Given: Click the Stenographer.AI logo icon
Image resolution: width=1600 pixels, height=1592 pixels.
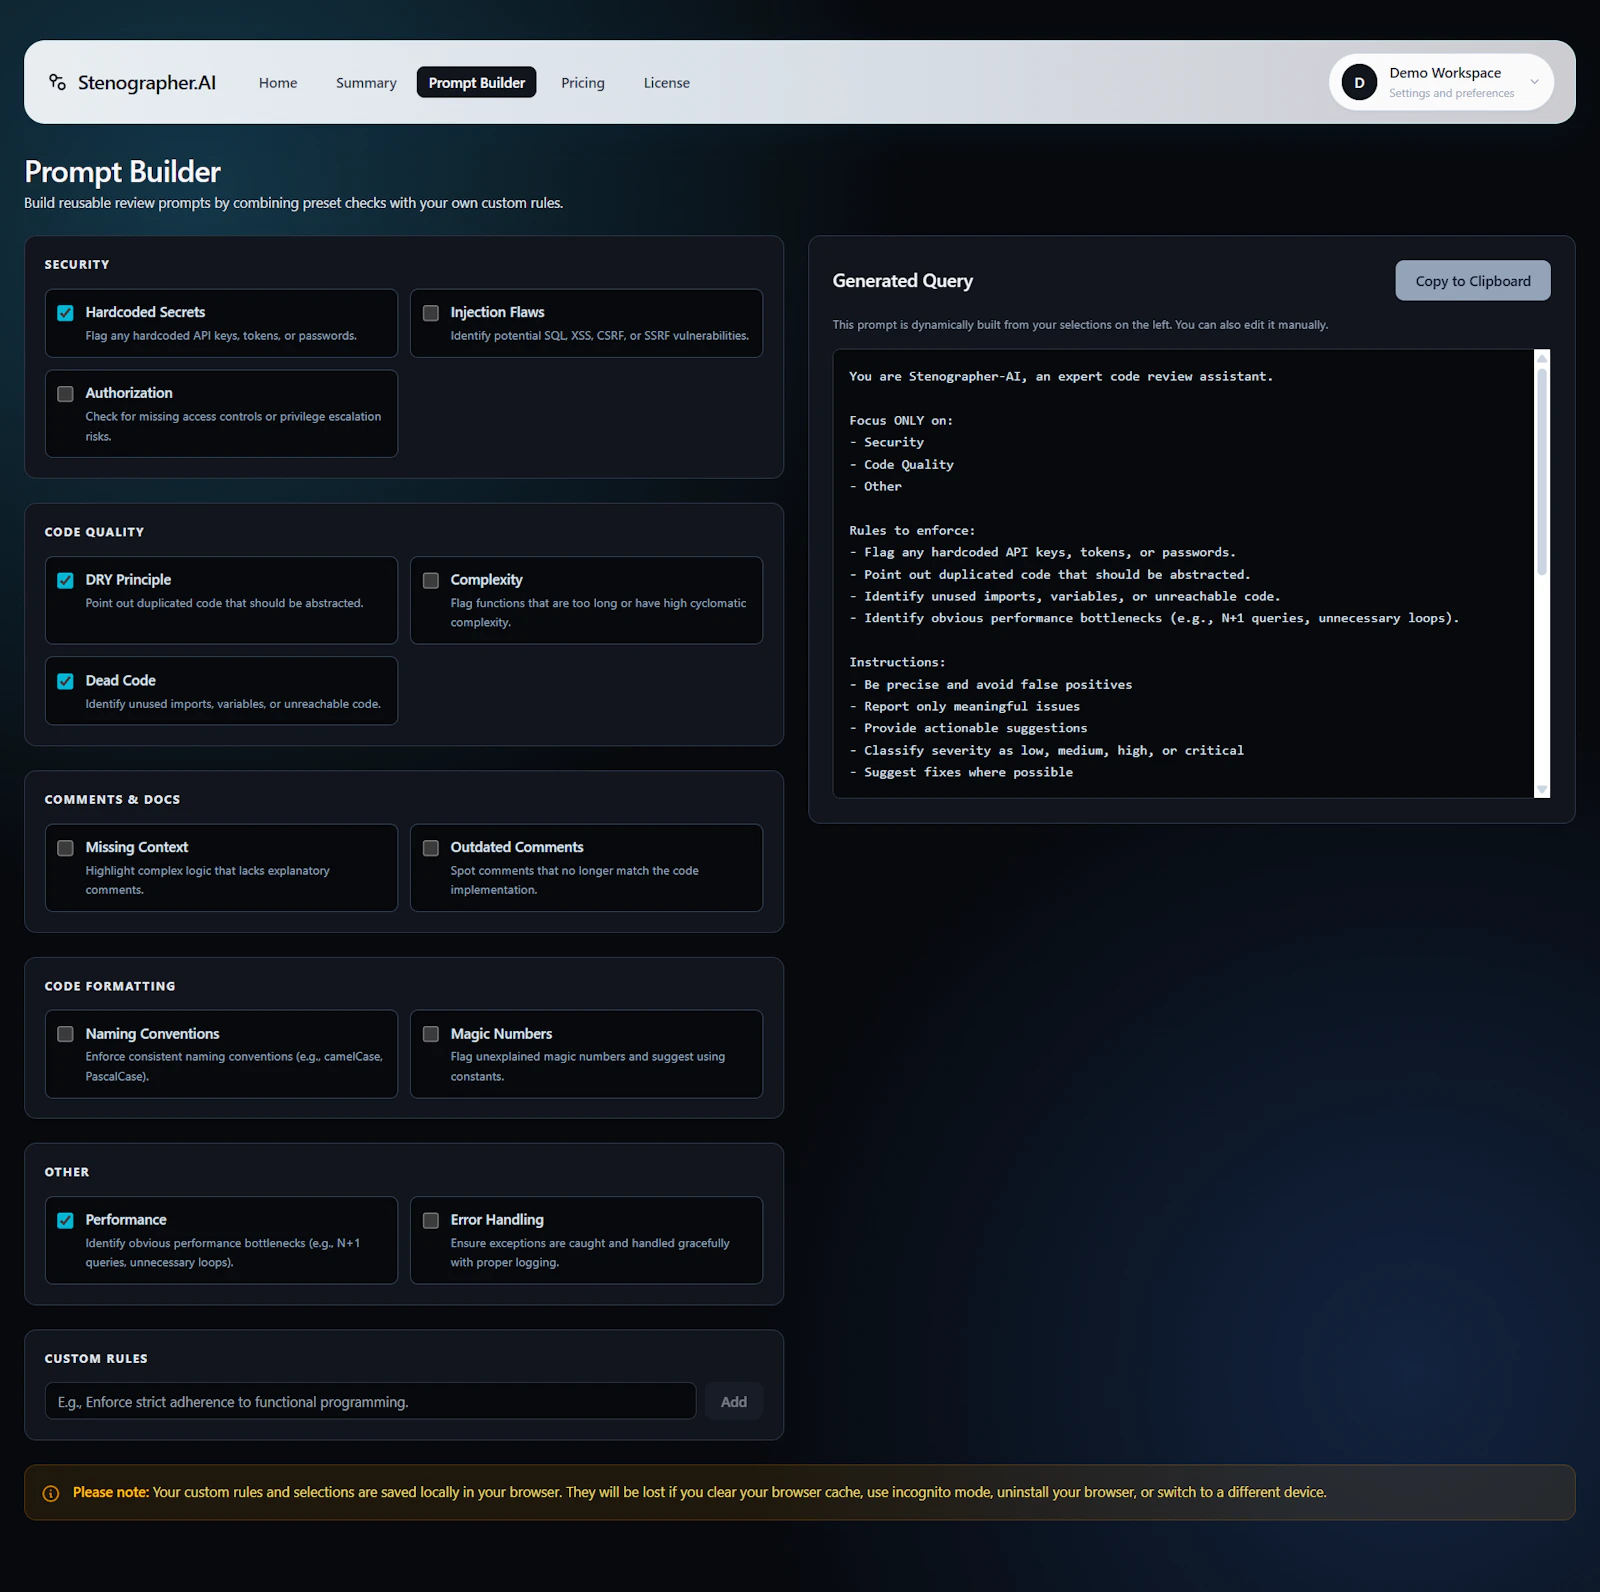Looking at the screenshot, I should click(x=57, y=82).
